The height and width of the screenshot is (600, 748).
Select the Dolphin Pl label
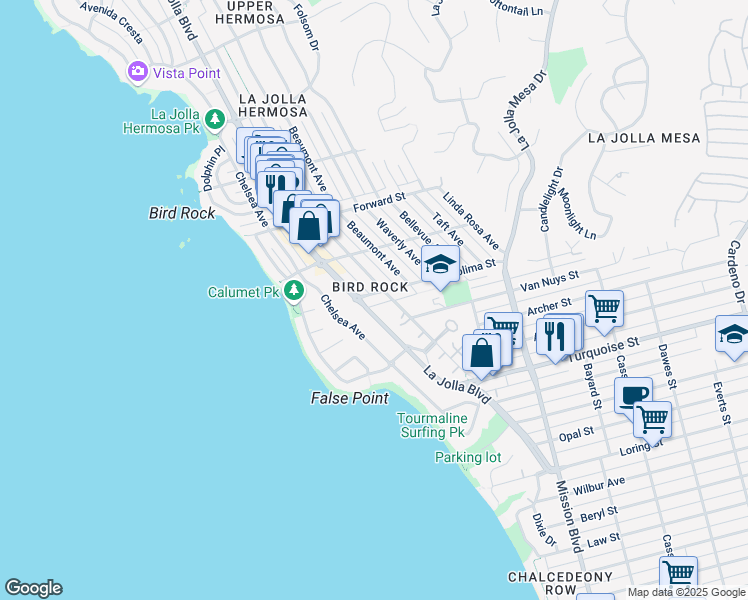[213, 169]
